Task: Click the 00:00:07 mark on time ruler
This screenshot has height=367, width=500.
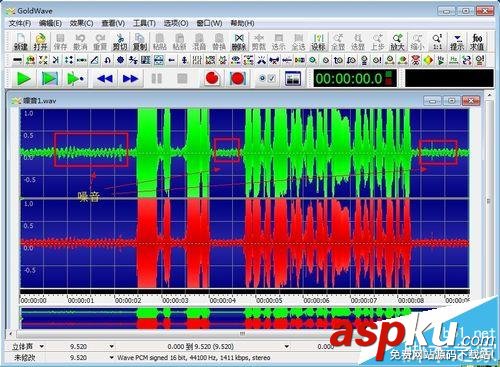Action: (x=364, y=300)
